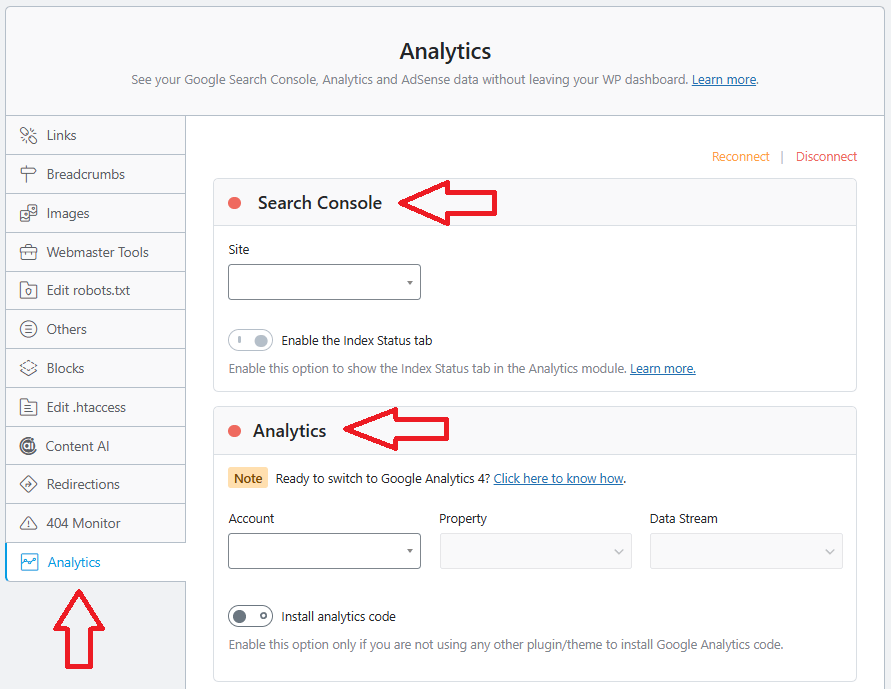Switch to the Edit .htaccess tab
Screen dimensions: 891x689
tap(86, 407)
